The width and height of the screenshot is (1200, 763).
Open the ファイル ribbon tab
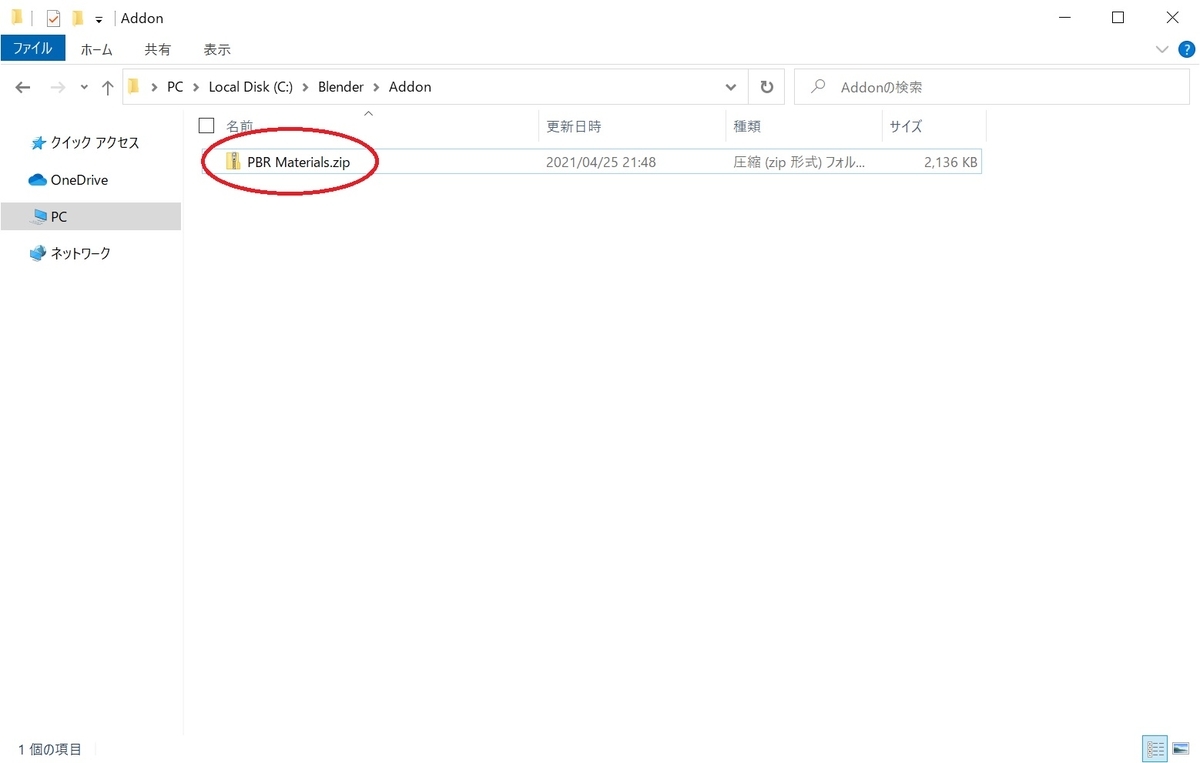pyautogui.click(x=33, y=48)
